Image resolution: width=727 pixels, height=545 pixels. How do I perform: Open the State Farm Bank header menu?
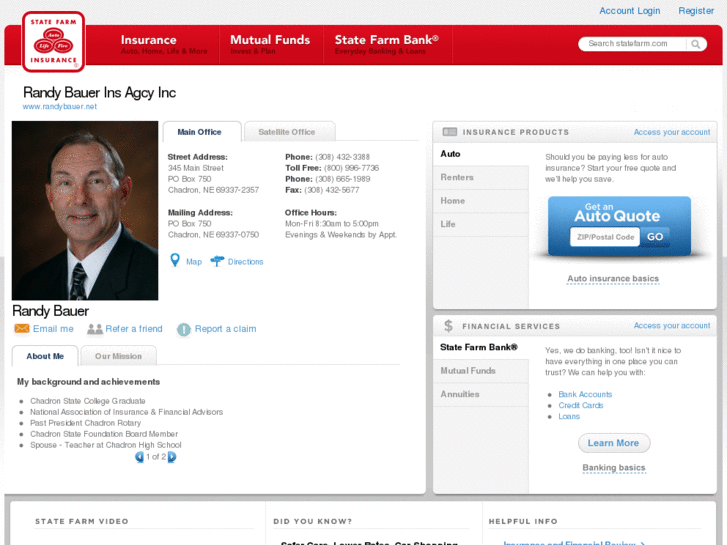pos(387,45)
